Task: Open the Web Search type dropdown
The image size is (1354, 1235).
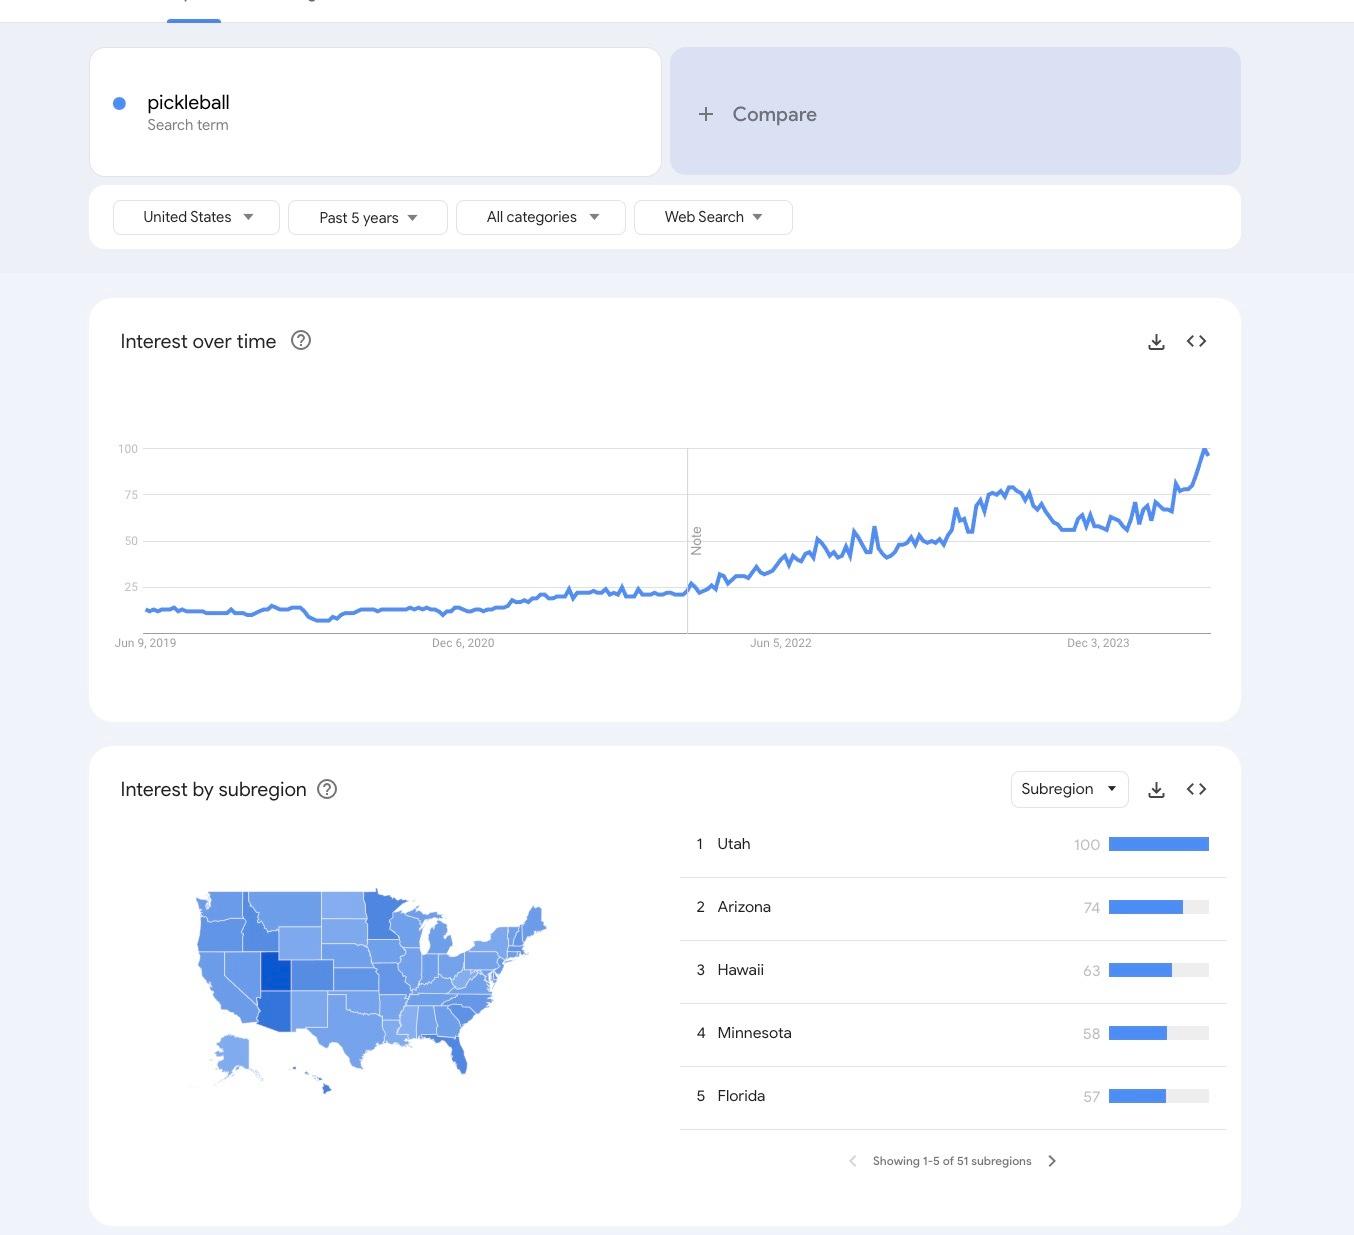Action: [713, 217]
